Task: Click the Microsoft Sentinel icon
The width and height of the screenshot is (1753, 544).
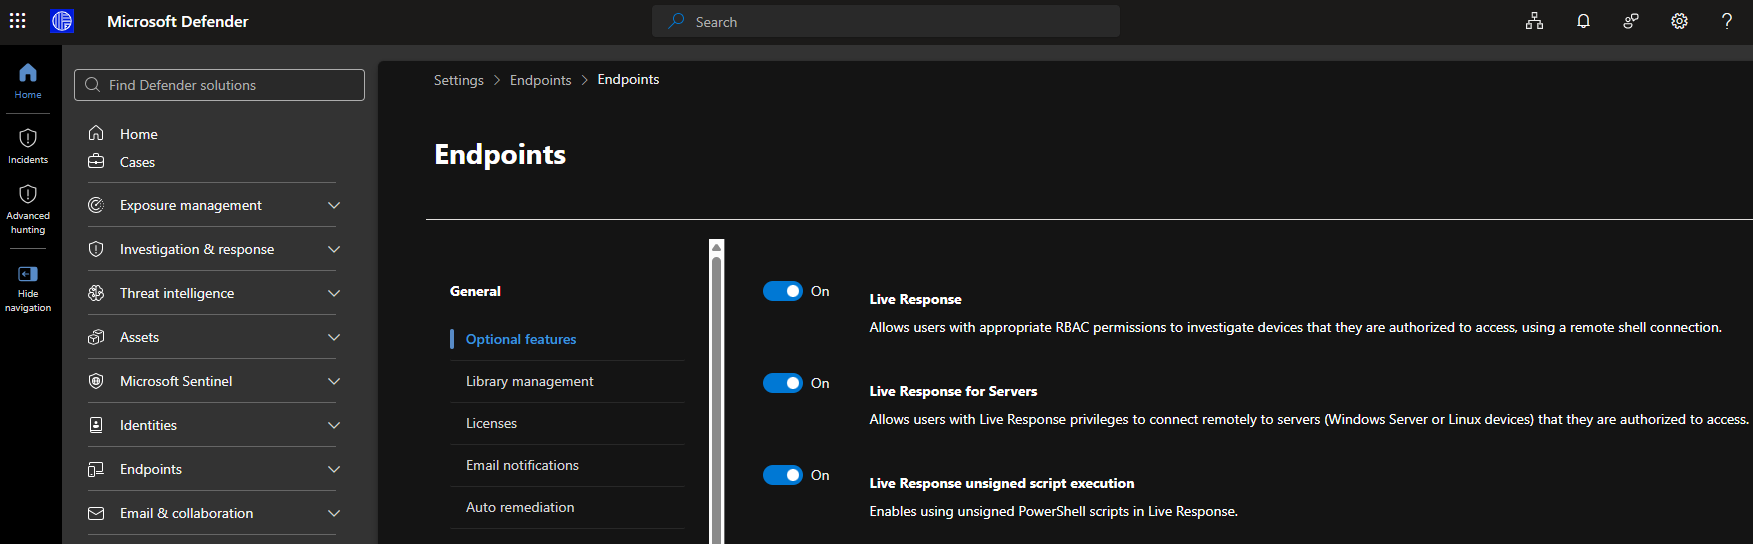Action: [x=96, y=381]
